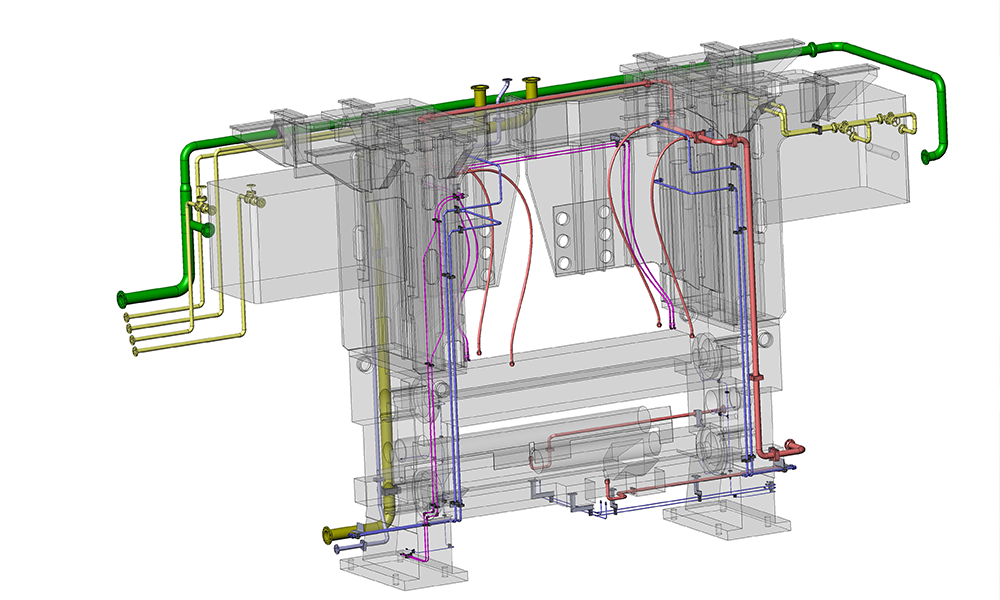The width and height of the screenshot is (1000, 600).
Task: Click the six-hole plate in the center
Action: [x=583, y=239]
